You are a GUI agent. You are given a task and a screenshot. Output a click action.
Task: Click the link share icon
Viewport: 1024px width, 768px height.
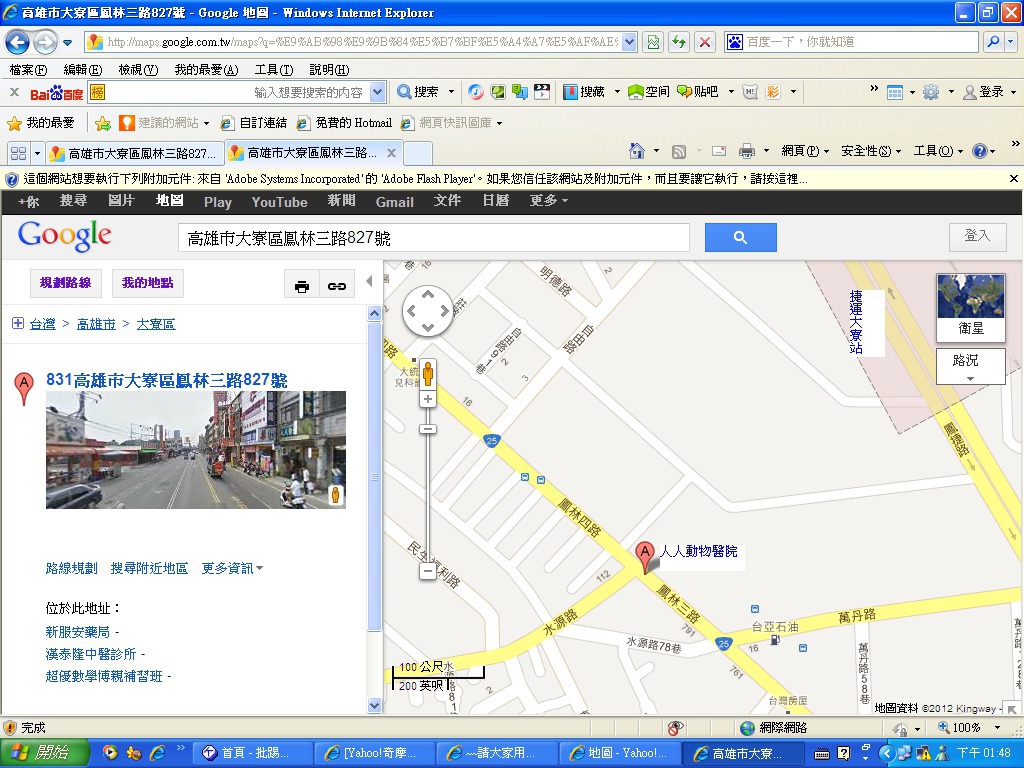[x=337, y=286]
